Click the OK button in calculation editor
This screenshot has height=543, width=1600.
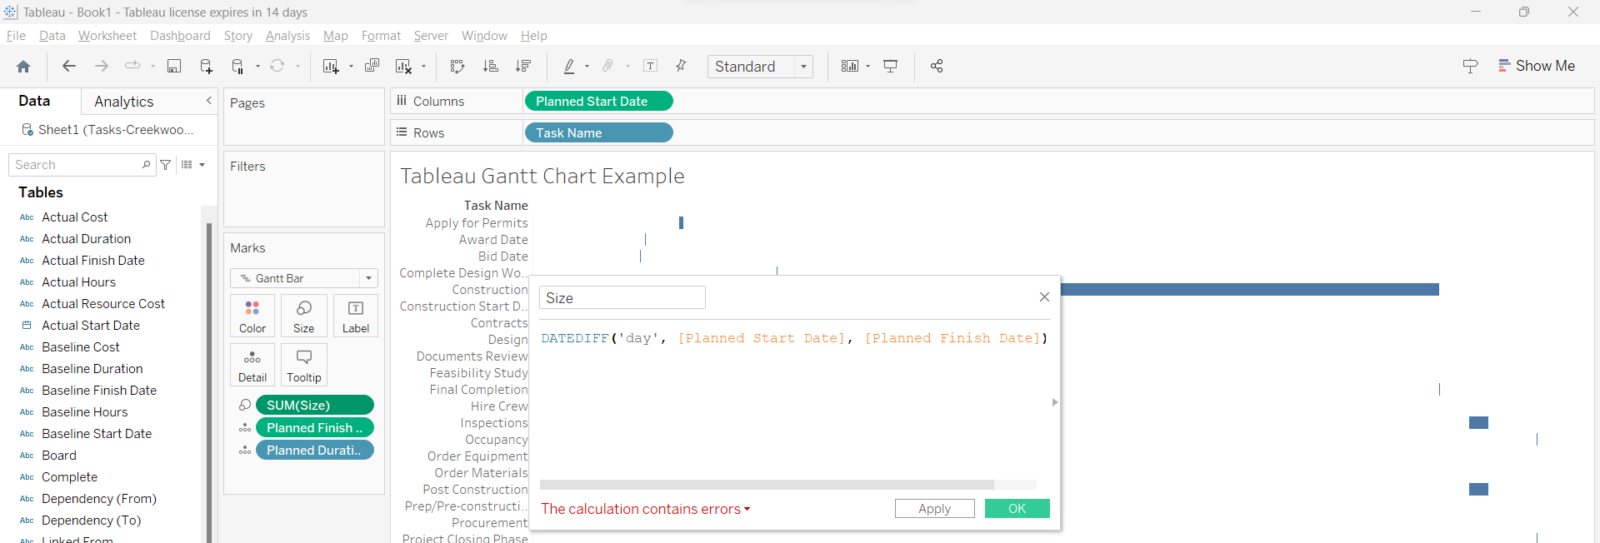tap(1017, 509)
